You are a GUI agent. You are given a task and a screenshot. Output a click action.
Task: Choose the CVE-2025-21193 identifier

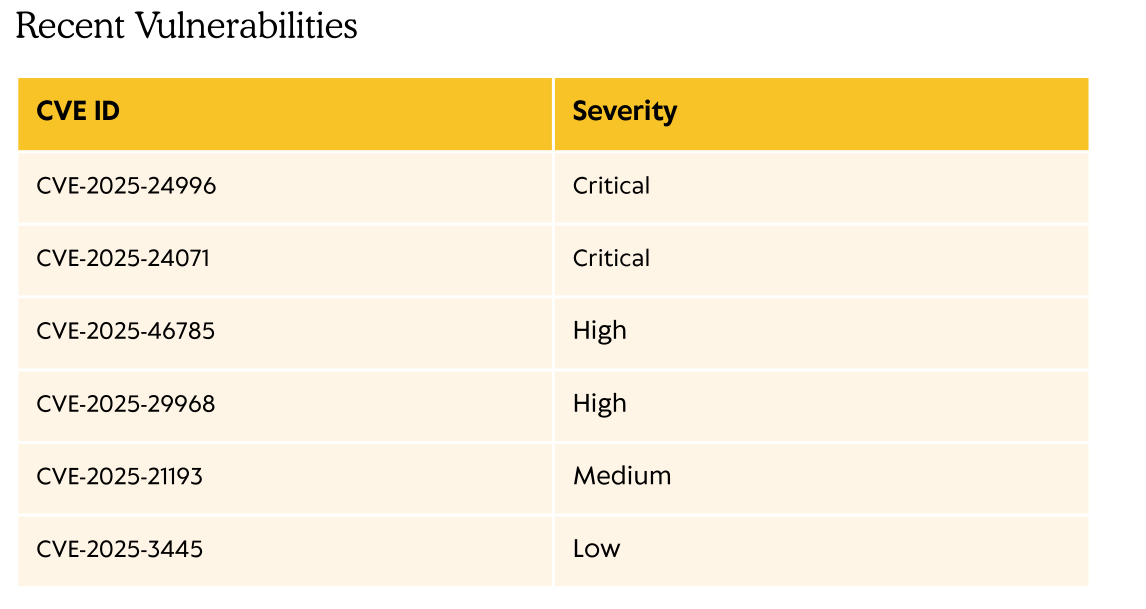tap(119, 476)
